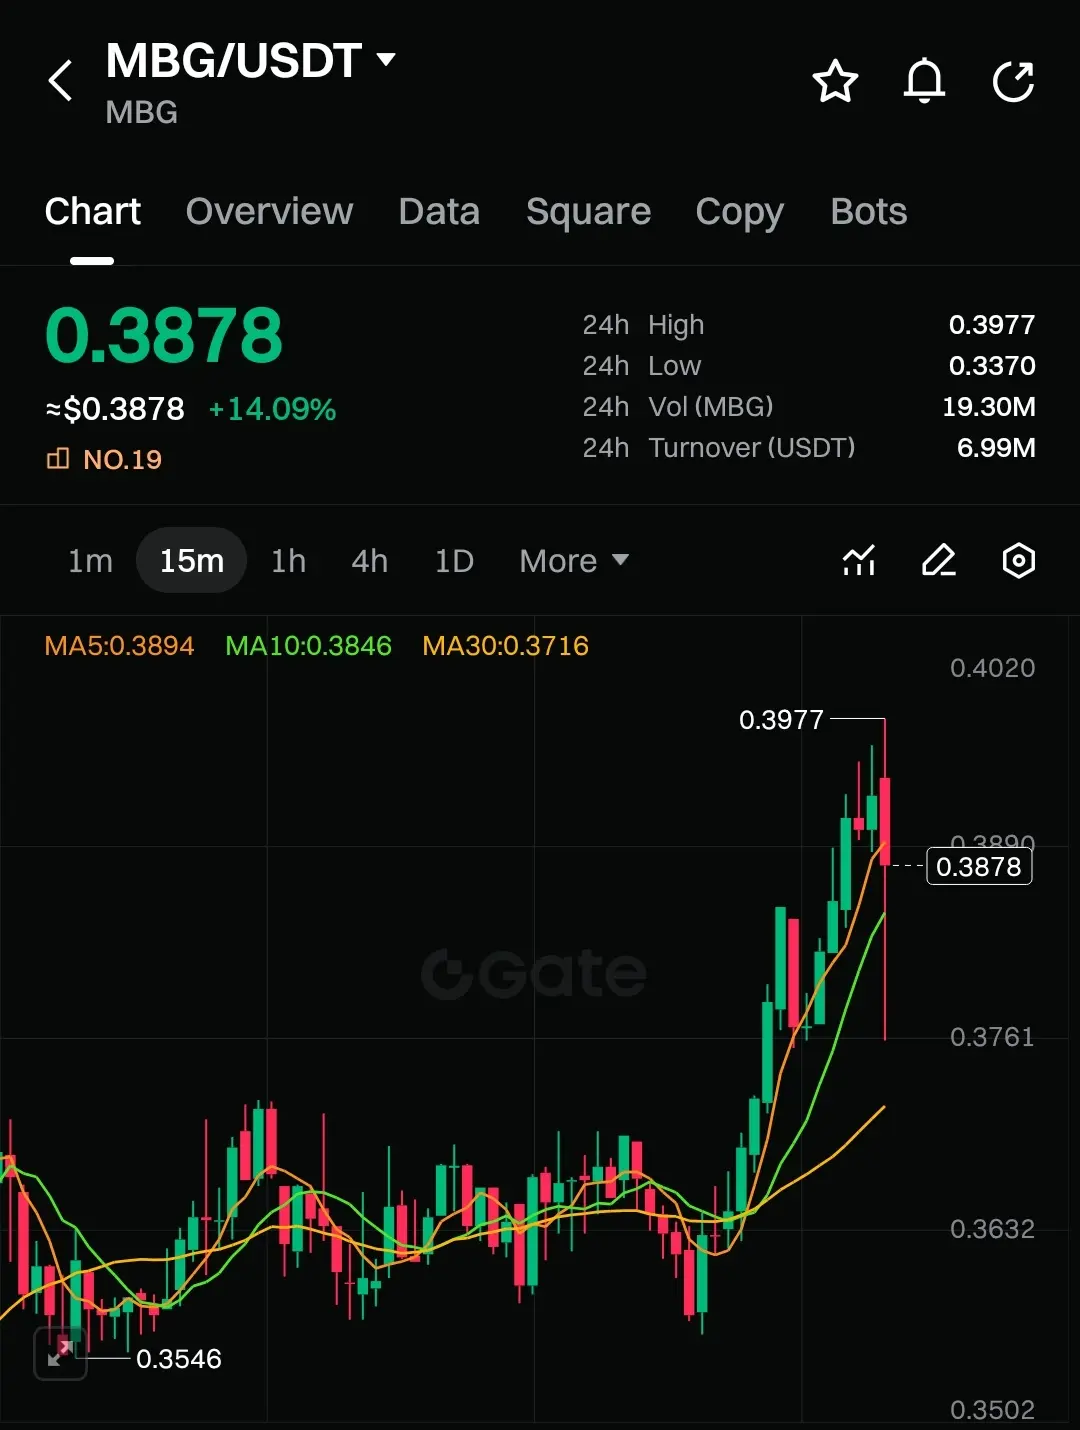Screen dimensions: 1080x1430
Task: Tap the MA5 indicator label
Action: pos(119,646)
